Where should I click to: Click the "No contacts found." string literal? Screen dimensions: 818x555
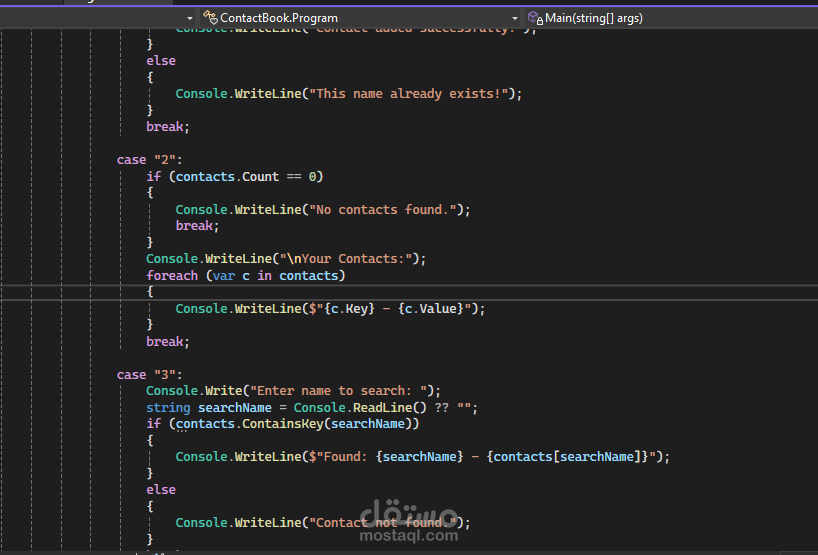click(x=383, y=210)
